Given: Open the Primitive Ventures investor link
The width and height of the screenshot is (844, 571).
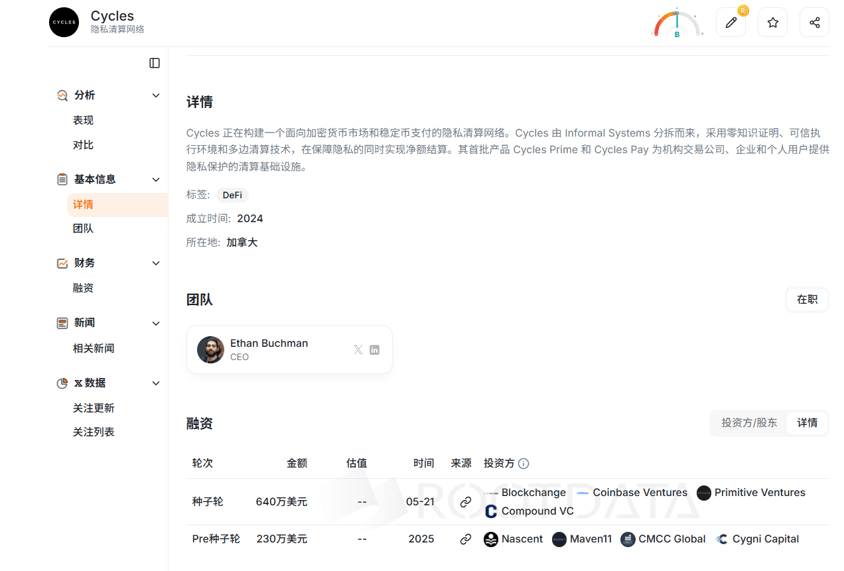Looking at the screenshot, I should point(759,493).
